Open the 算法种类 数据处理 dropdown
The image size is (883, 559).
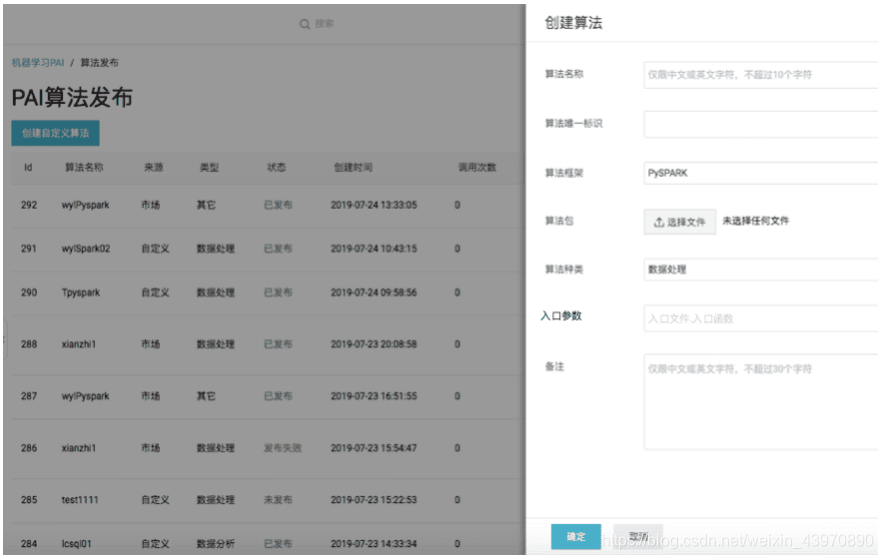(x=760, y=270)
